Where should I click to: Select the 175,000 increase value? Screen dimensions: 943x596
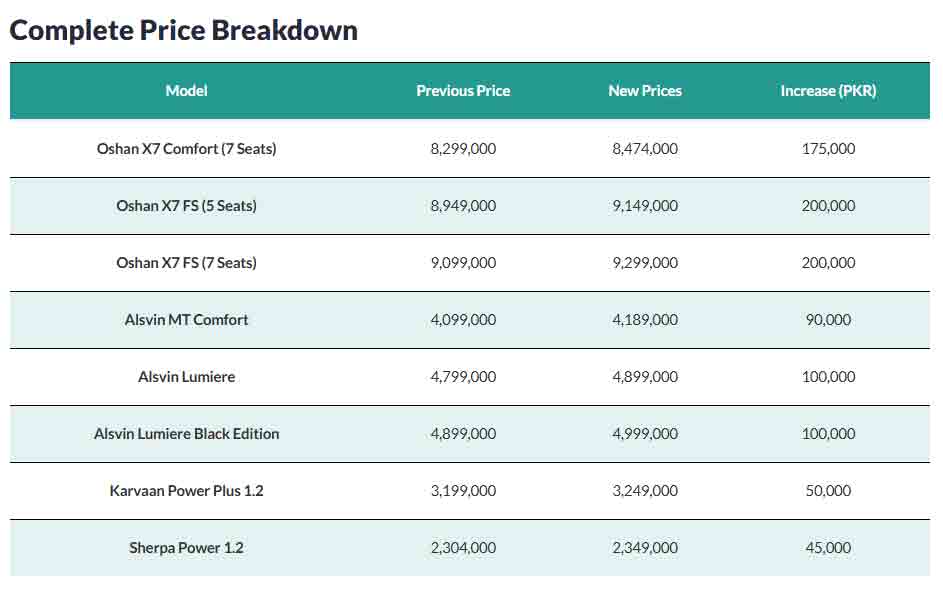828,149
